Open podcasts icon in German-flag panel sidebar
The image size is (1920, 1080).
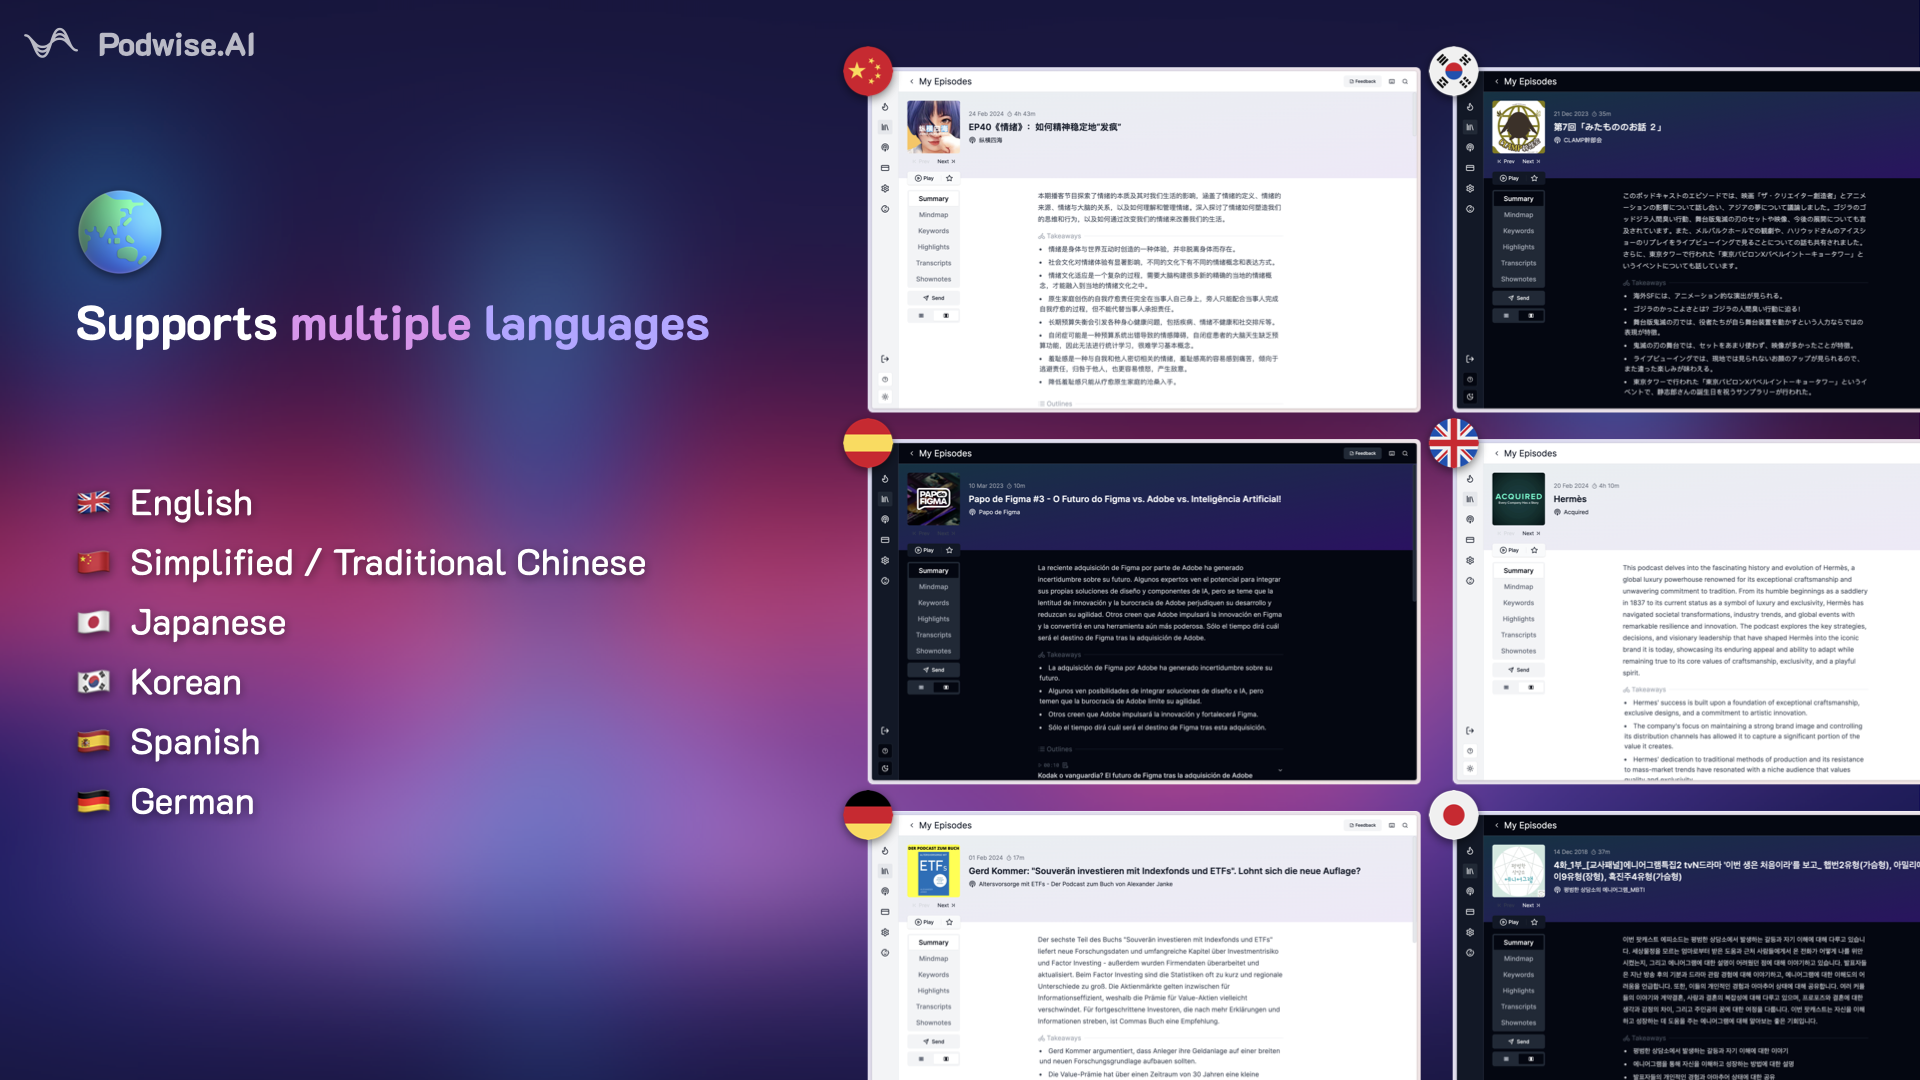885,891
